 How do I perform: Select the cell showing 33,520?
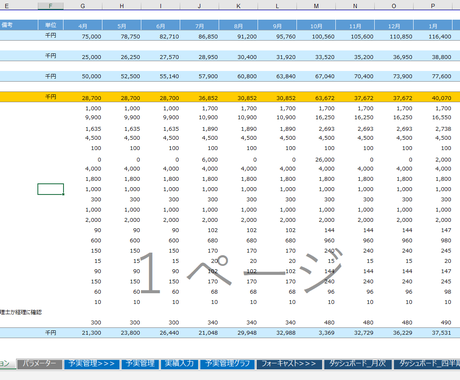pos(316,56)
